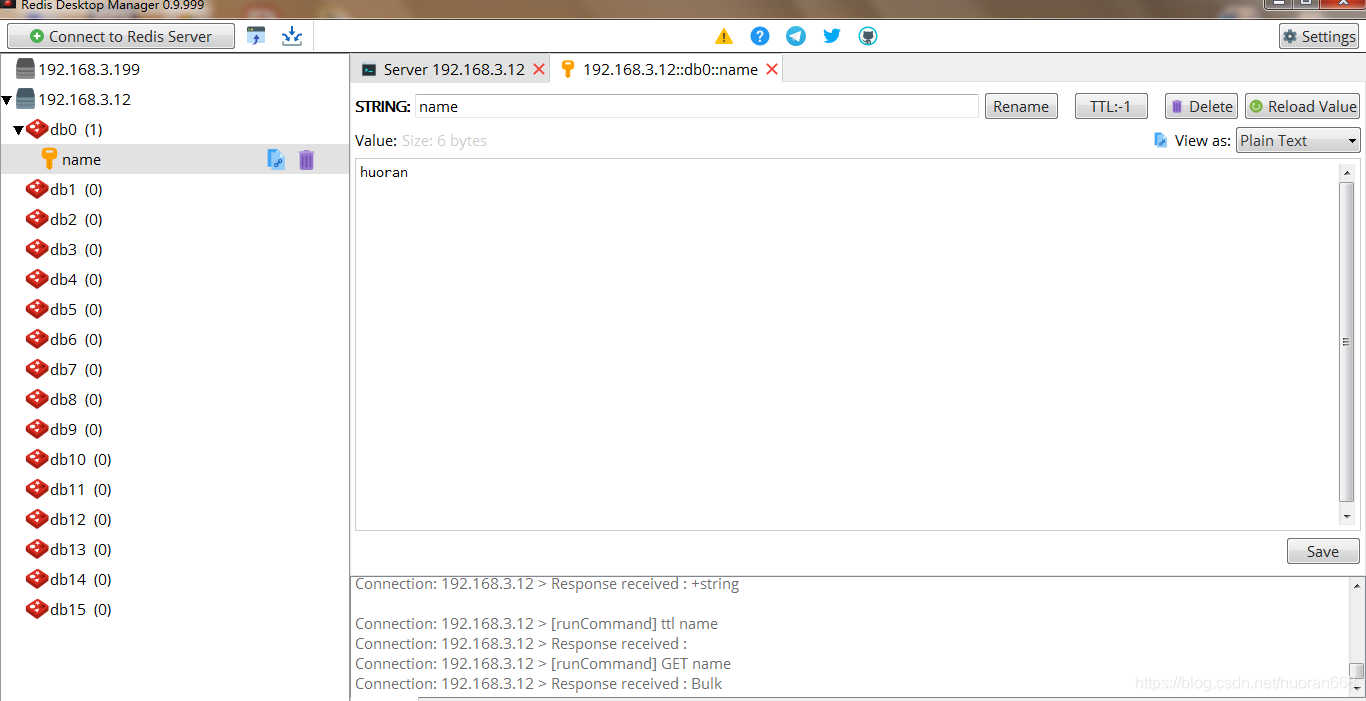Select the db11 (0) database row
Image resolution: width=1366 pixels, height=701 pixels.
pos(174,489)
